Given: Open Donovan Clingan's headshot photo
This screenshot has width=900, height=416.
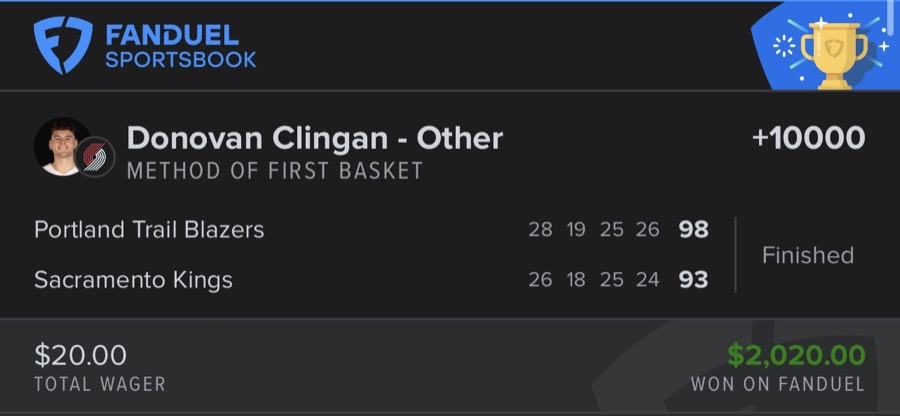Looking at the screenshot, I should [60, 145].
